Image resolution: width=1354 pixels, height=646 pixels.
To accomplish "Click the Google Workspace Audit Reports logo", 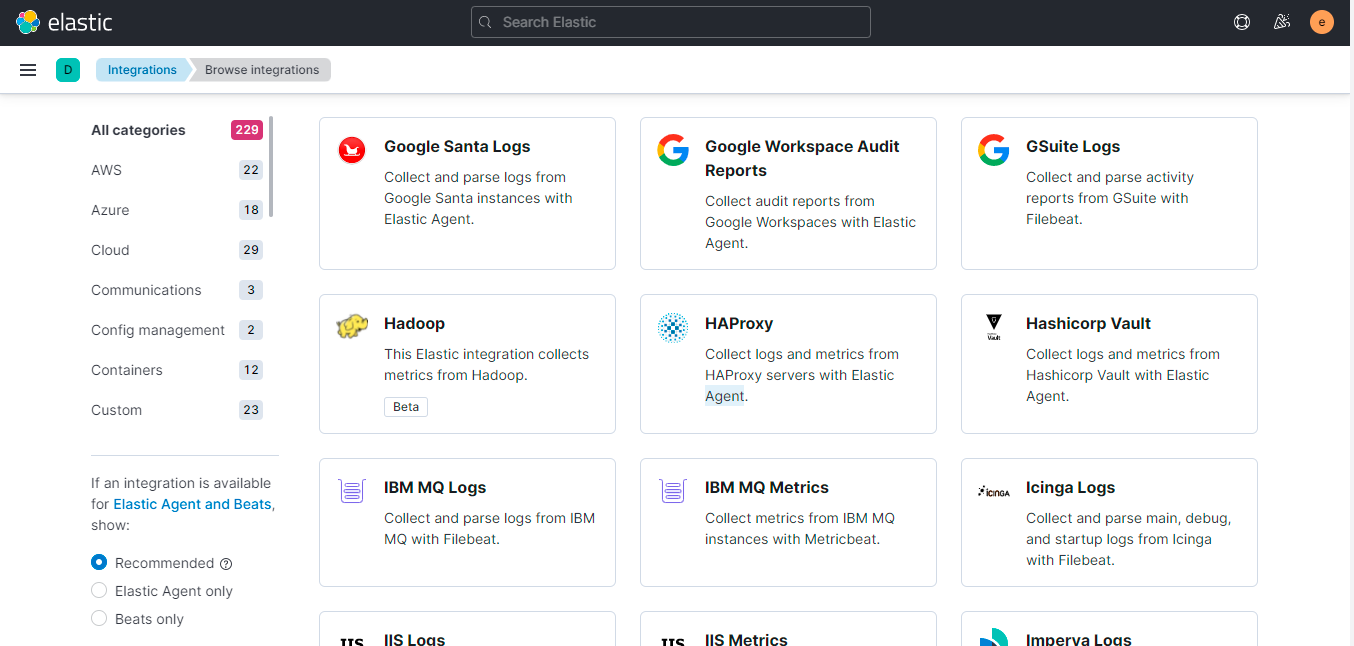I will pos(673,150).
